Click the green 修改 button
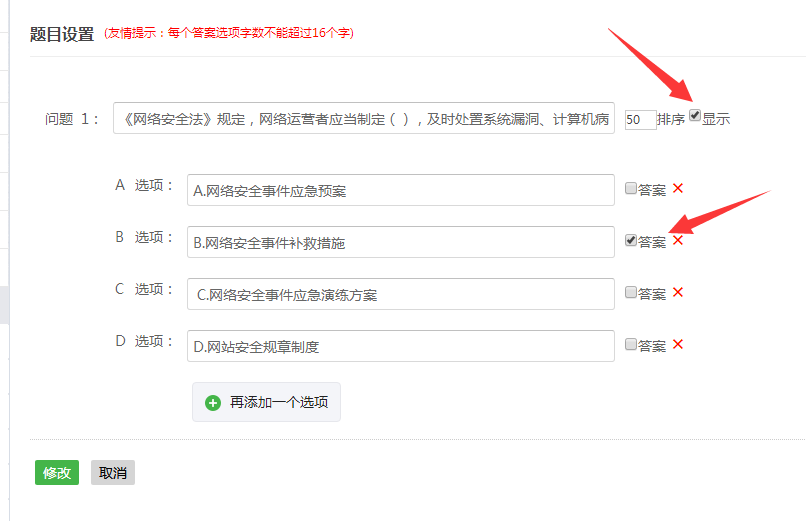This screenshot has height=521, width=806. pyautogui.click(x=57, y=472)
